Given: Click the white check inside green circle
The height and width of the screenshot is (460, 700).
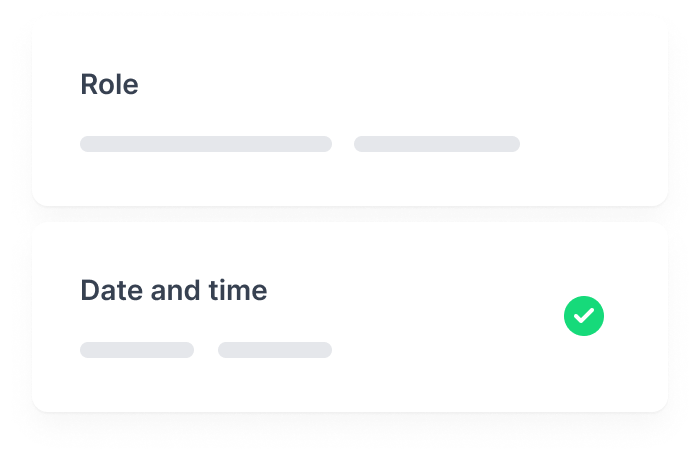Looking at the screenshot, I should click(583, 316).
